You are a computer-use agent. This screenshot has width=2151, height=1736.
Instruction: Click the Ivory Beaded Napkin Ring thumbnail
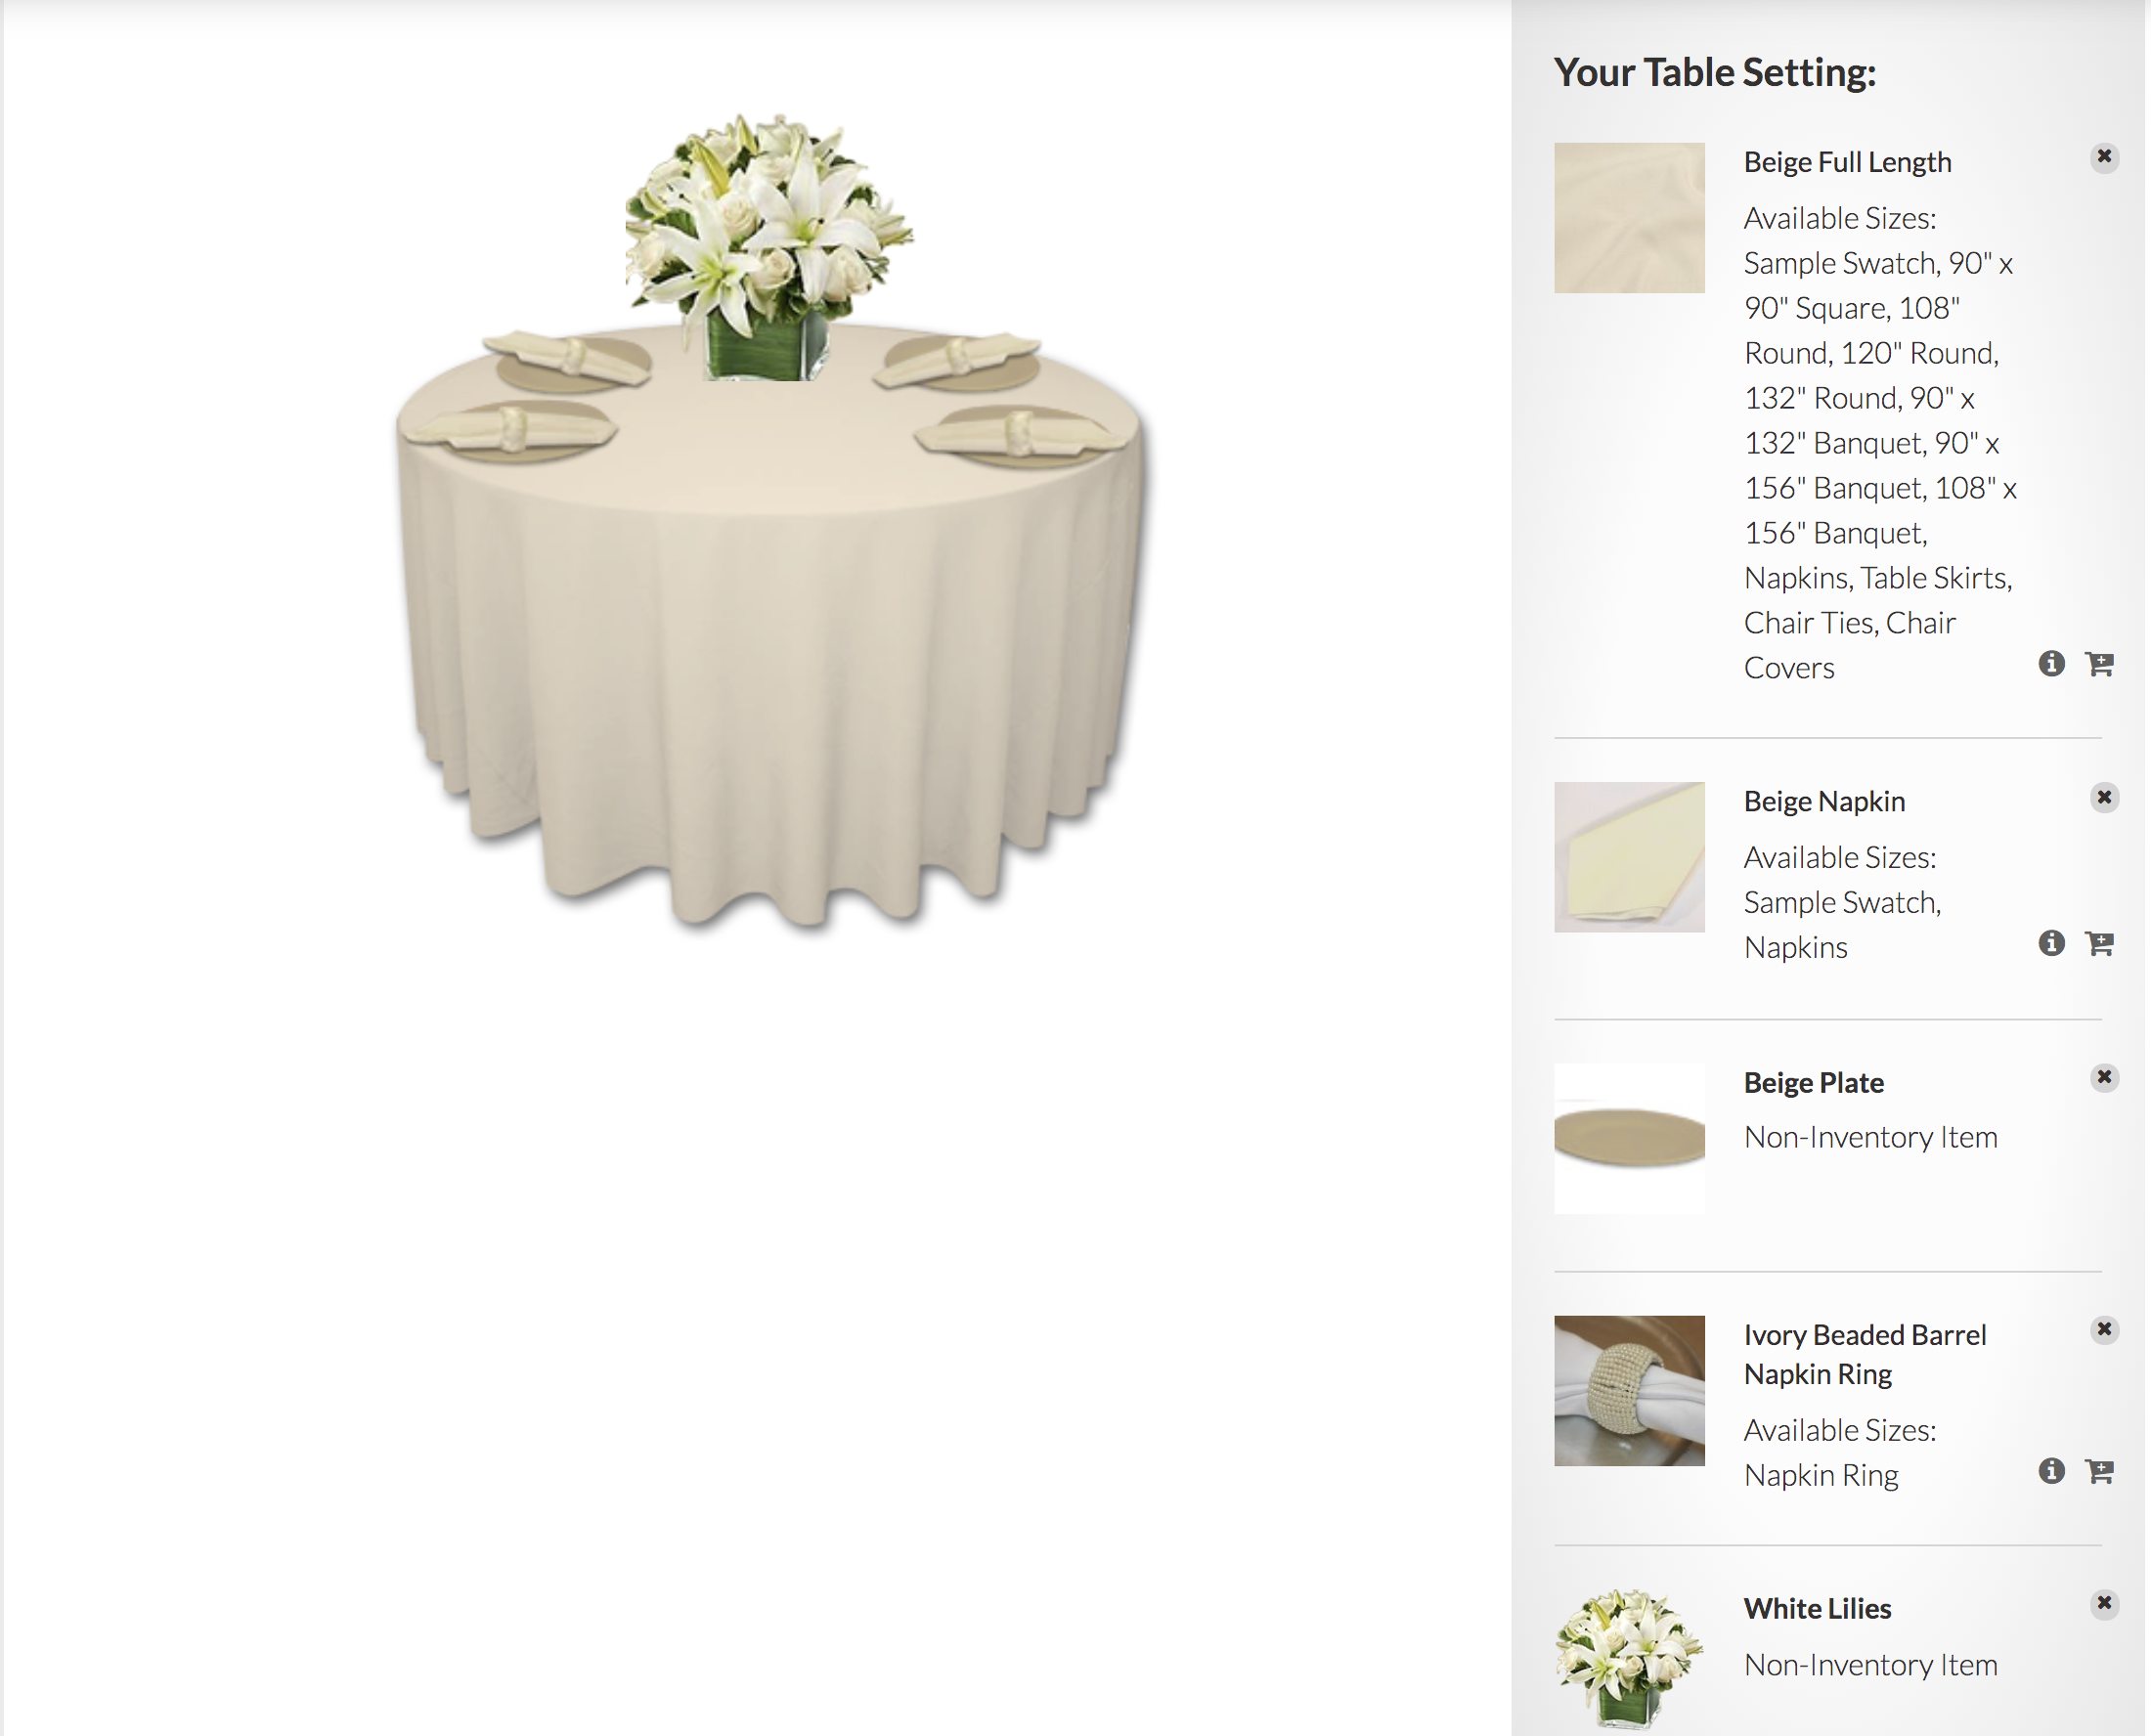point(1629,1391)
